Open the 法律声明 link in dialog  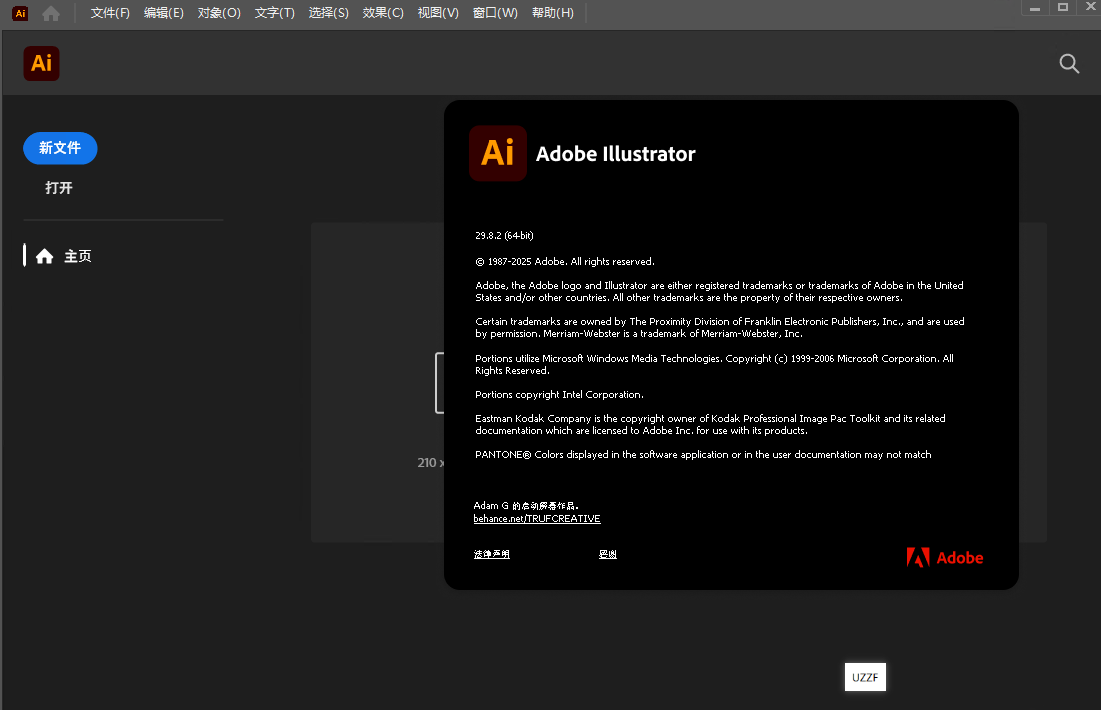[x=492, y=554]
